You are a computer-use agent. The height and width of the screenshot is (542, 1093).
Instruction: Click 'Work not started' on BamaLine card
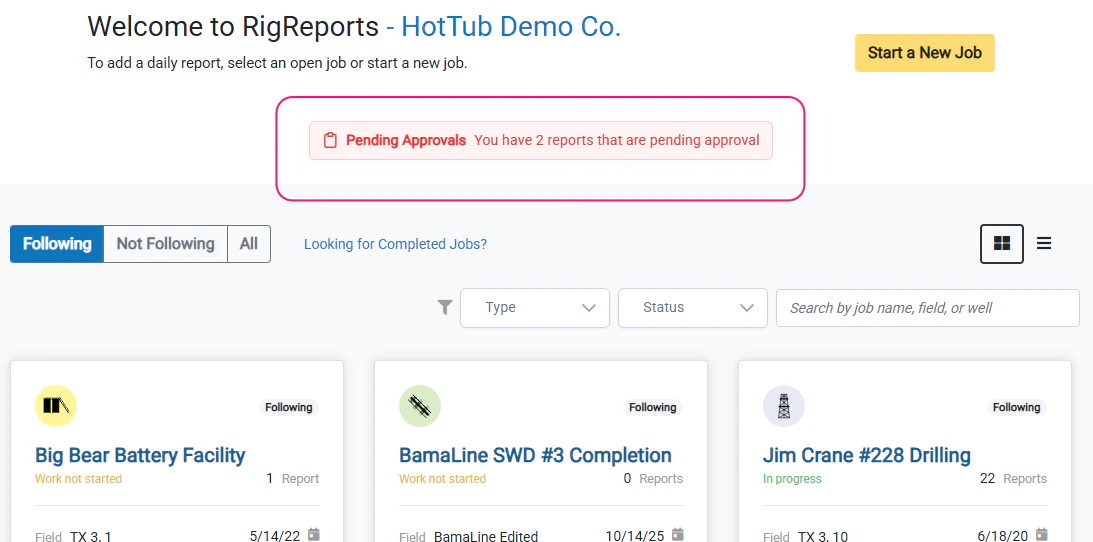point(442,479)
